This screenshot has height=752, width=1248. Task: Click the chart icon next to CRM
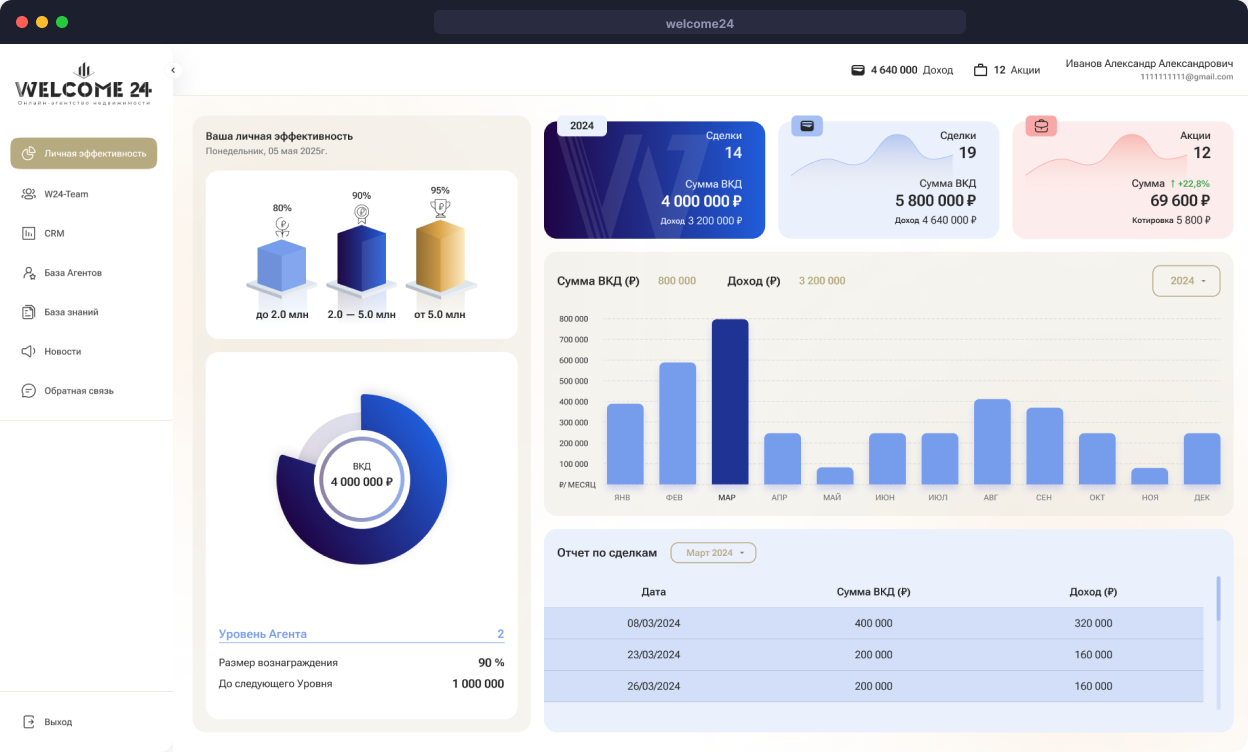click(28, 233)
